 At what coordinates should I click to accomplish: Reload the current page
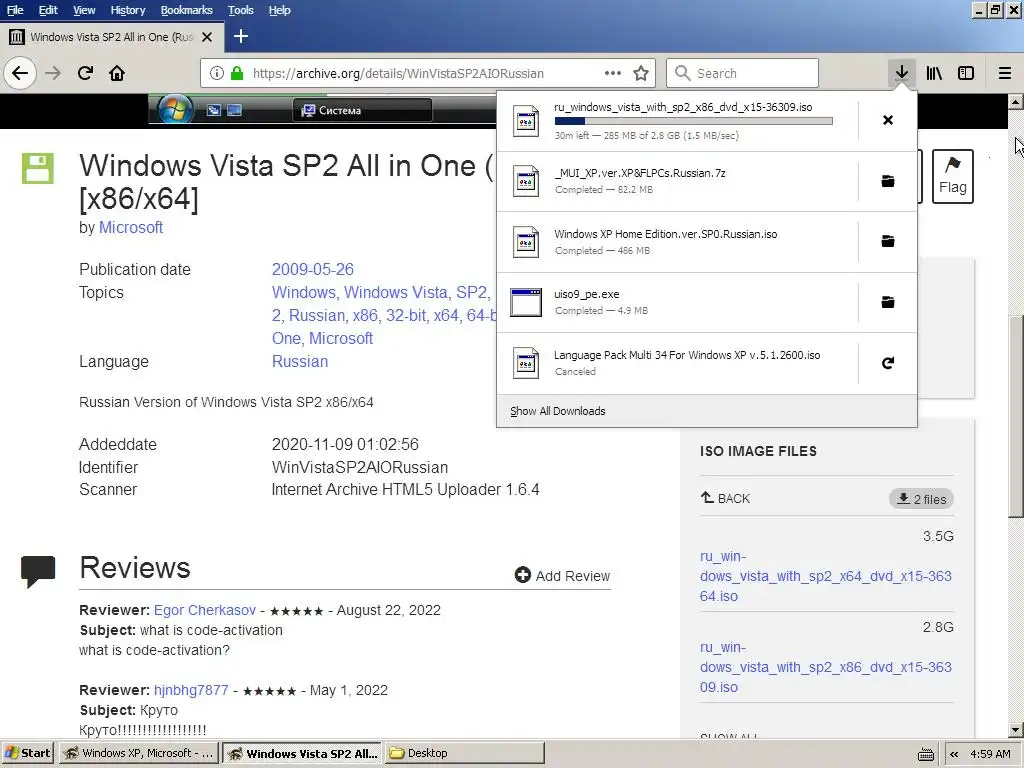click(x=85, y=73)
